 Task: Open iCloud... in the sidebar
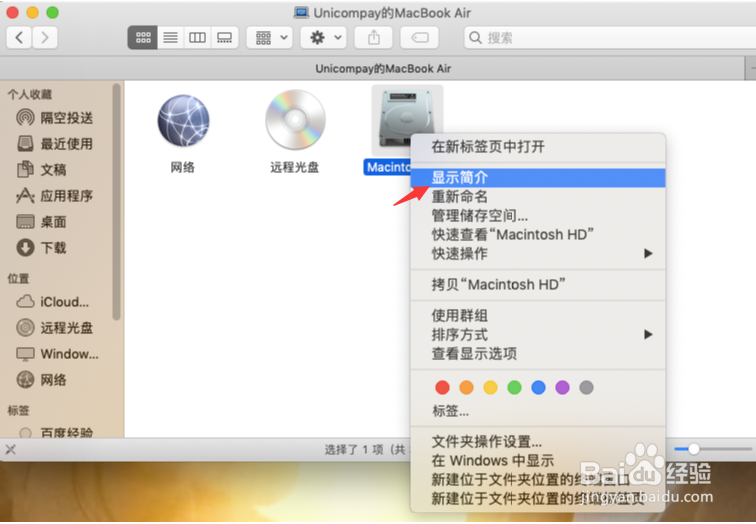click(x=53, y=302)
